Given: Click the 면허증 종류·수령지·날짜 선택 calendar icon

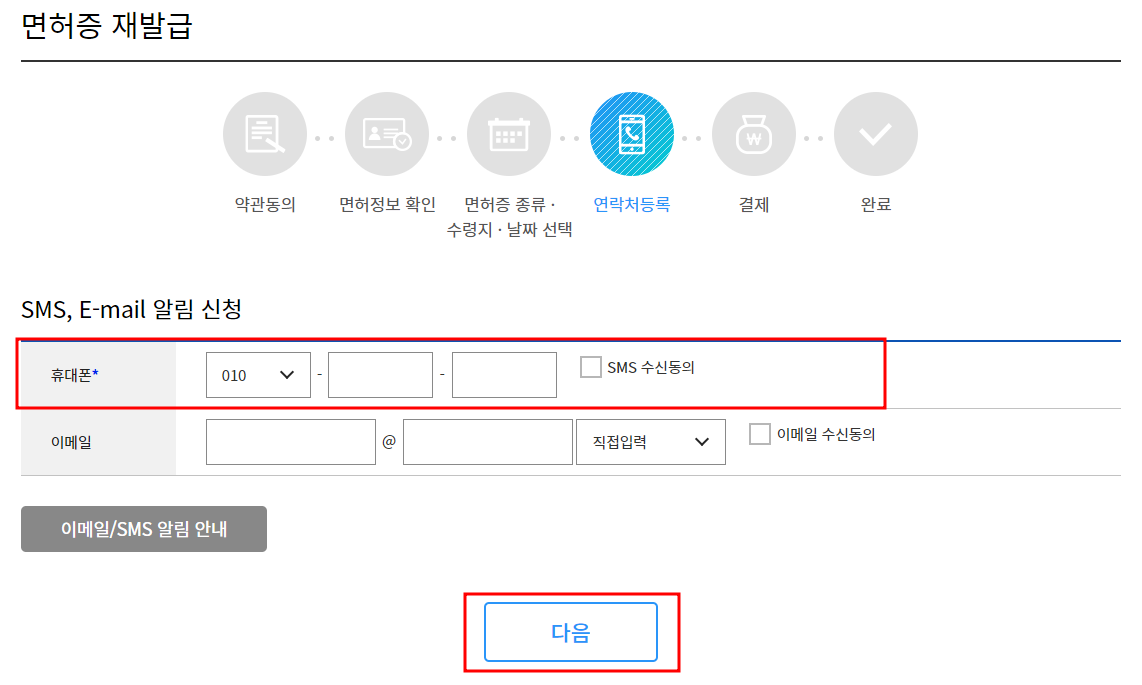Looking at the screenshot, I should 509,133.
